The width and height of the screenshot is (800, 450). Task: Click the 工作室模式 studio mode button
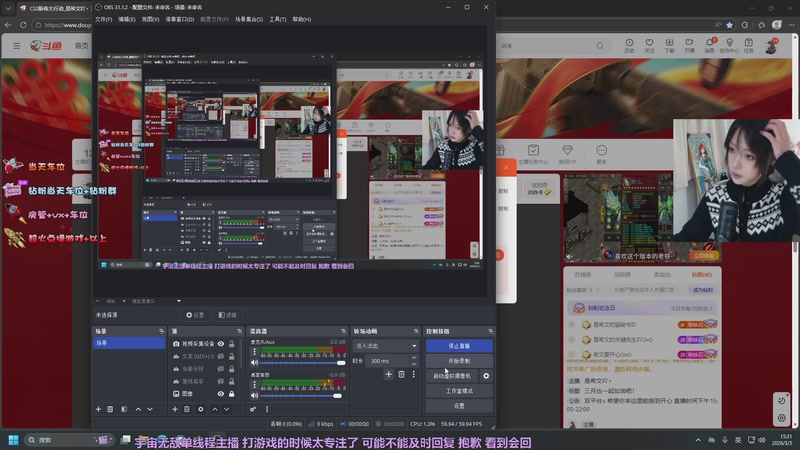pos(459,391)
